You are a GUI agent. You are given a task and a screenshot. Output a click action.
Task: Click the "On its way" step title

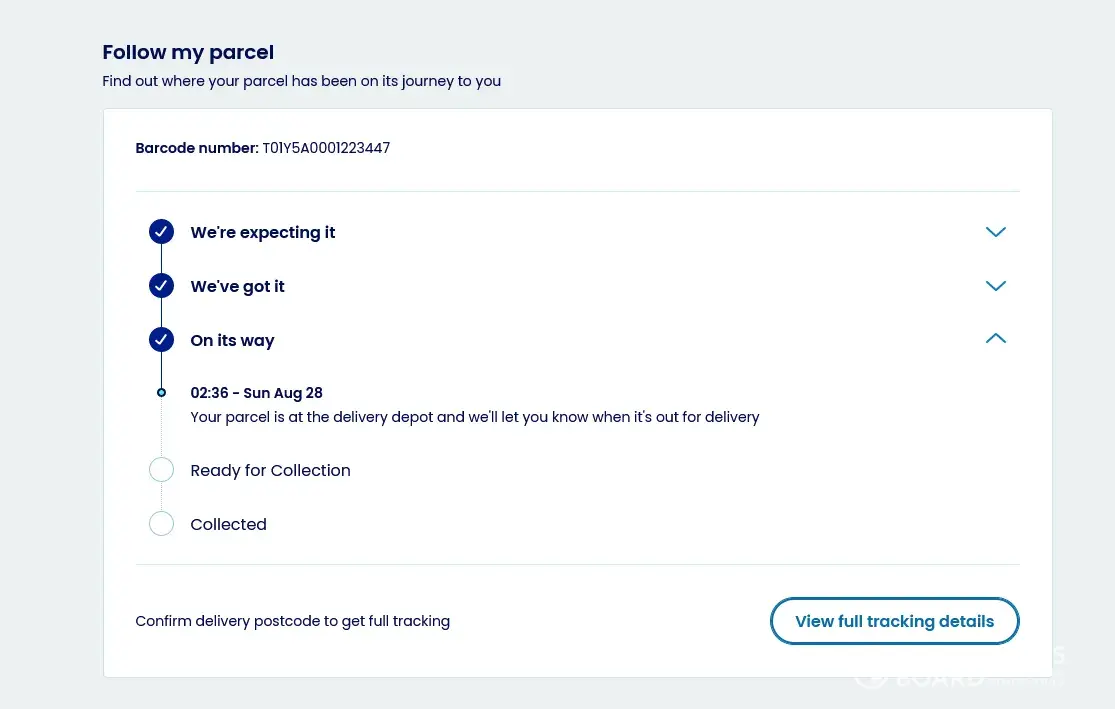click(x=232, y=340)
